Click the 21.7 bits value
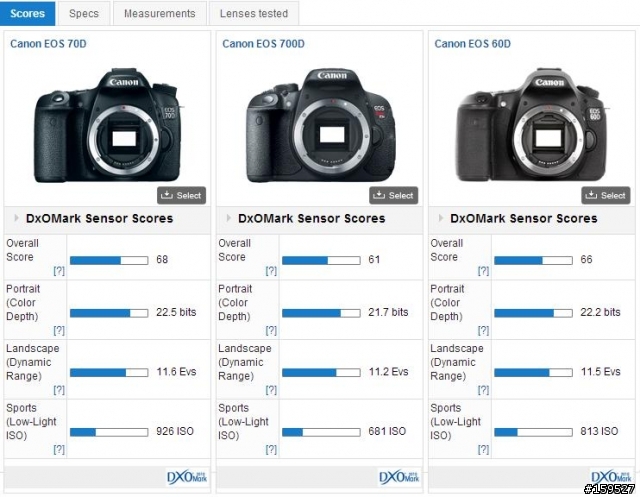Image resolution: width=640 pixels, height=497 pixels. (x=388, y=312)
